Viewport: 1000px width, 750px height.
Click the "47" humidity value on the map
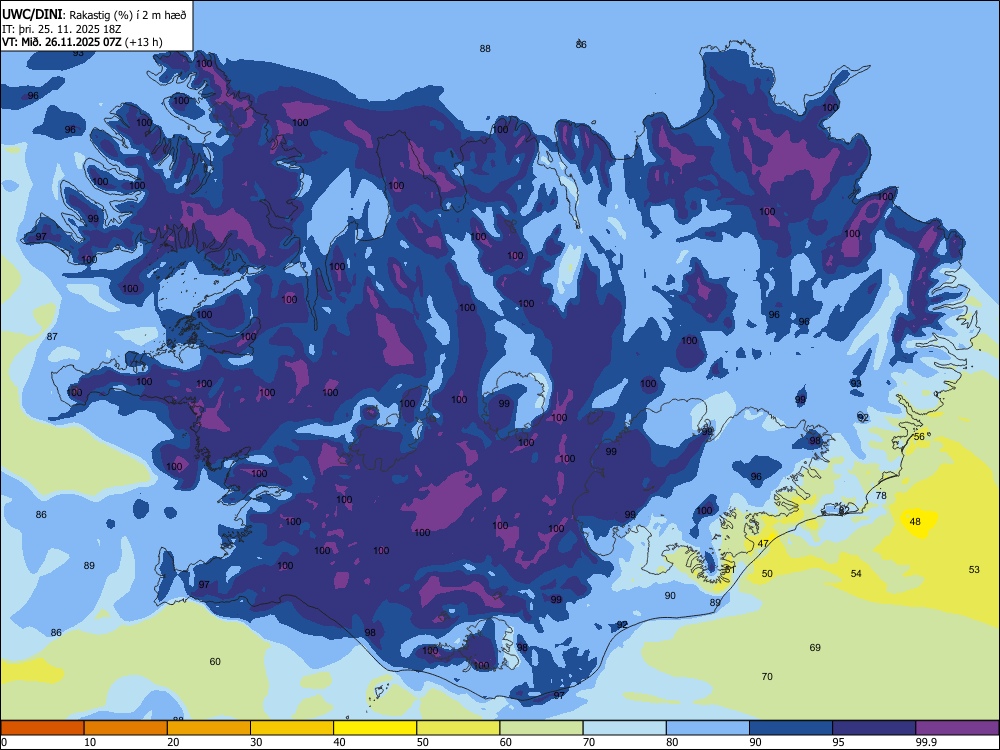[x=763, y=544]
